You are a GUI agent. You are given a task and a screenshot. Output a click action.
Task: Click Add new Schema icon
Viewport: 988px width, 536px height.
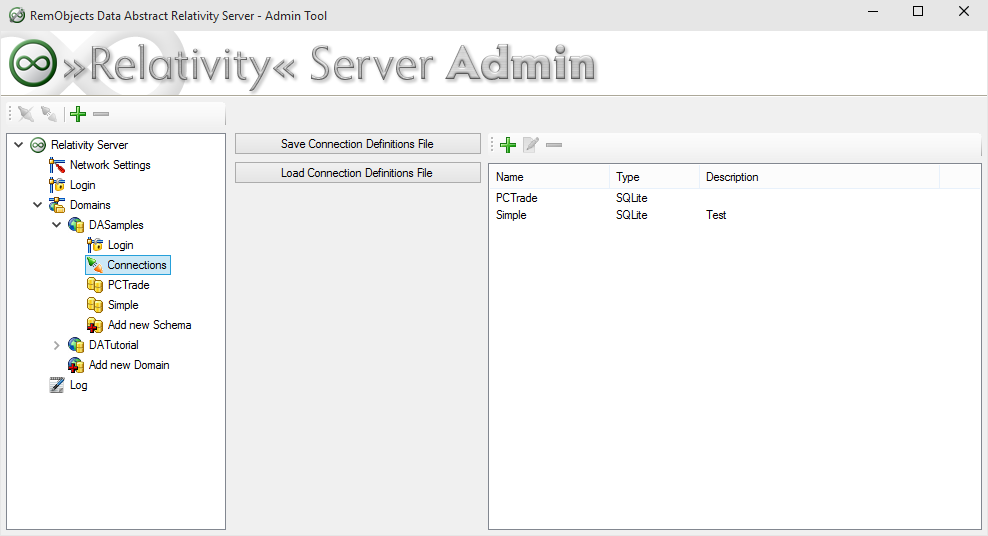95,325
